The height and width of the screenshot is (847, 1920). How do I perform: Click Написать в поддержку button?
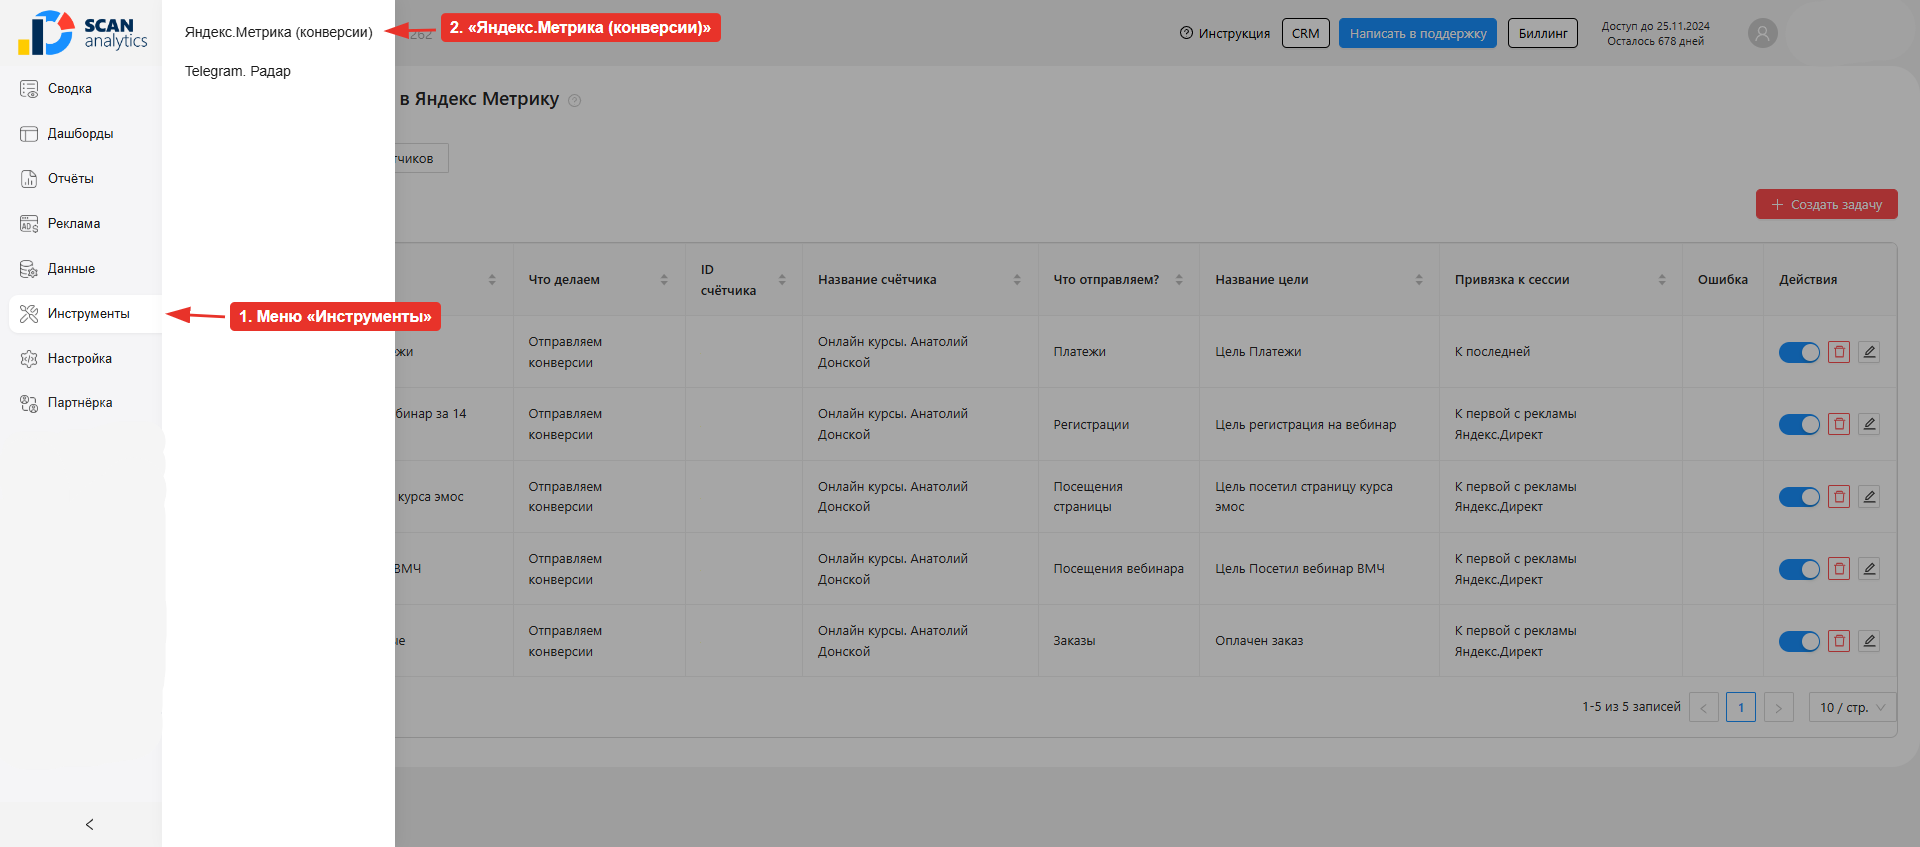[1418, 33]
